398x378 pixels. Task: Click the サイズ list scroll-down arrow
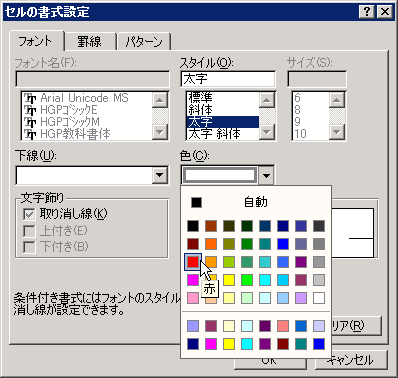tap(337, 132)
